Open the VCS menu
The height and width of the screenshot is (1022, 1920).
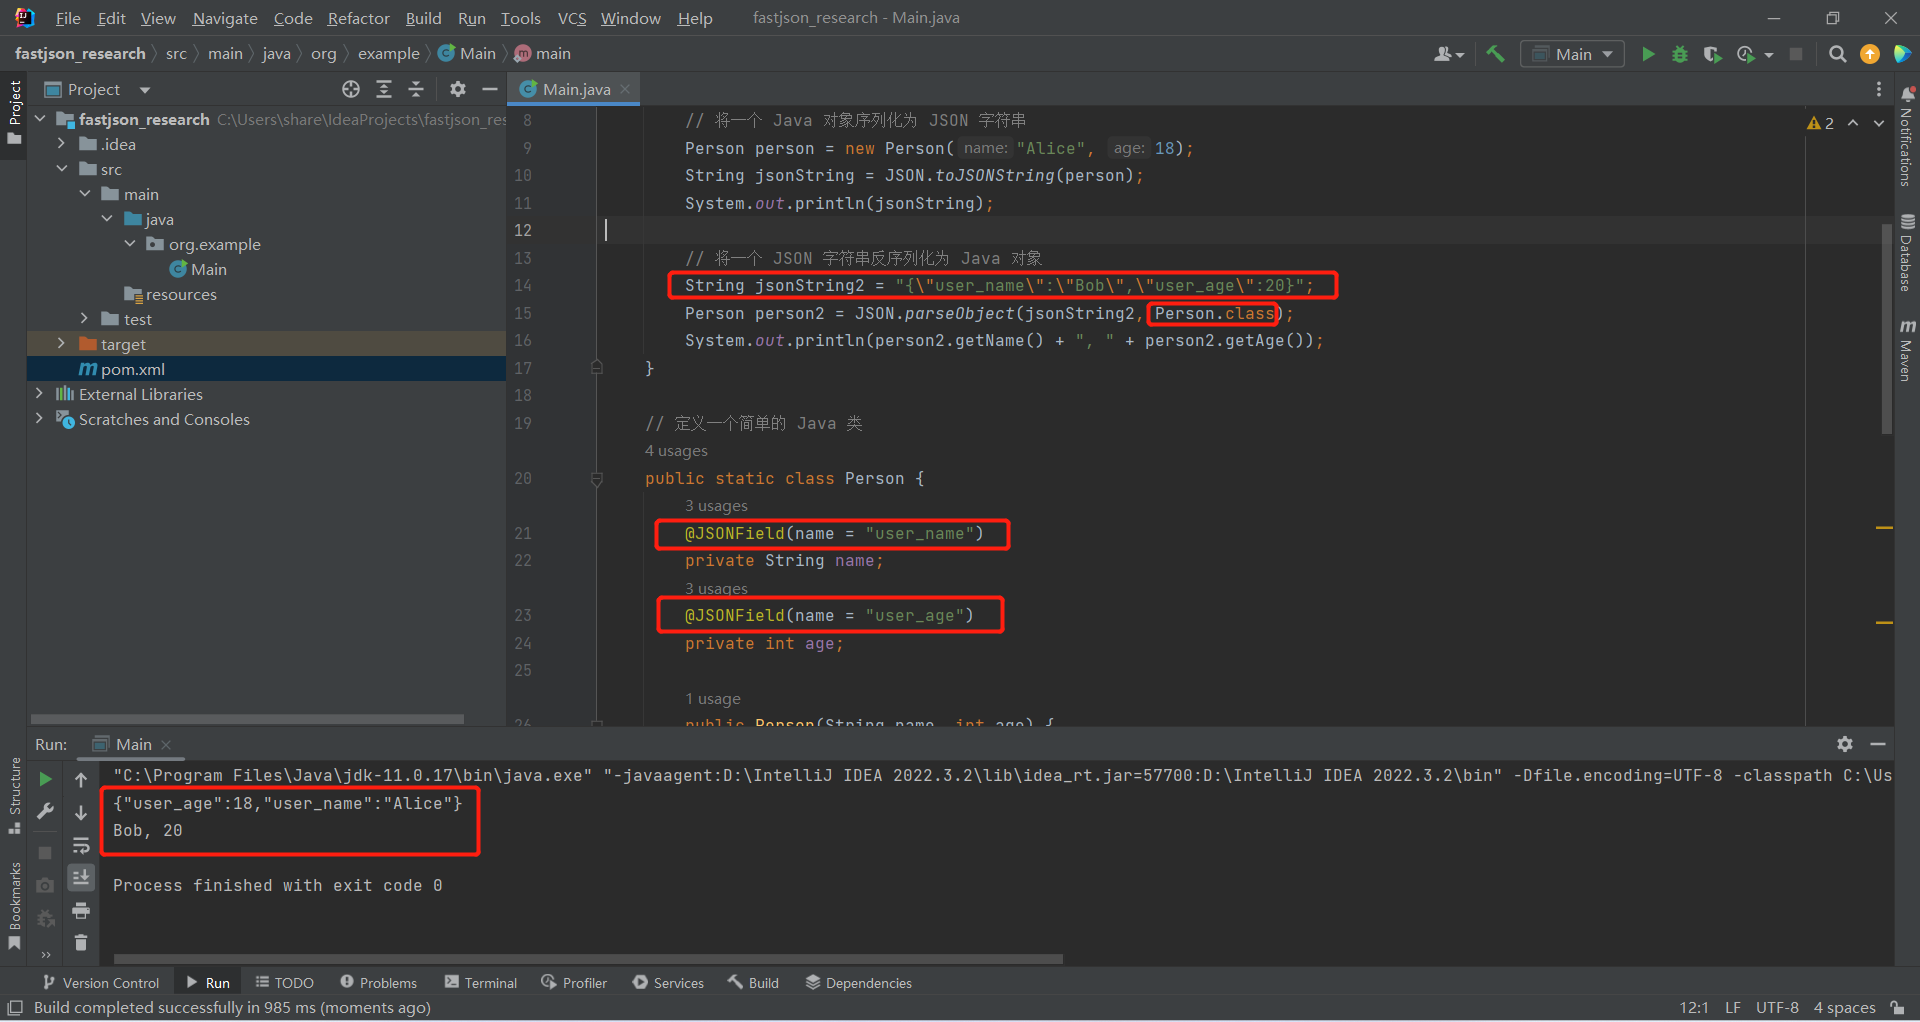572,18
